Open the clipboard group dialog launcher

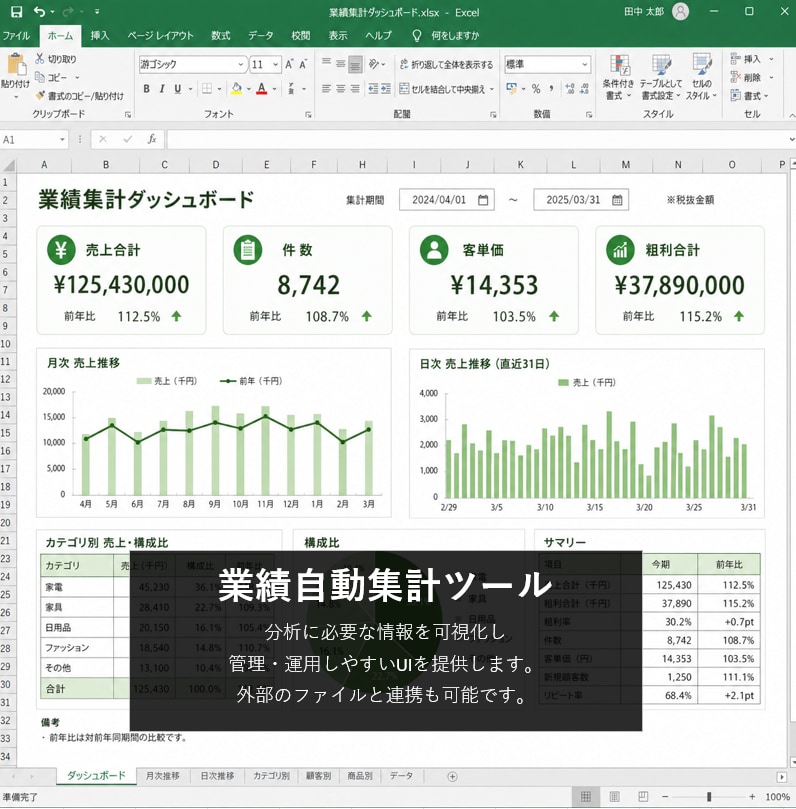click(128, 115)
